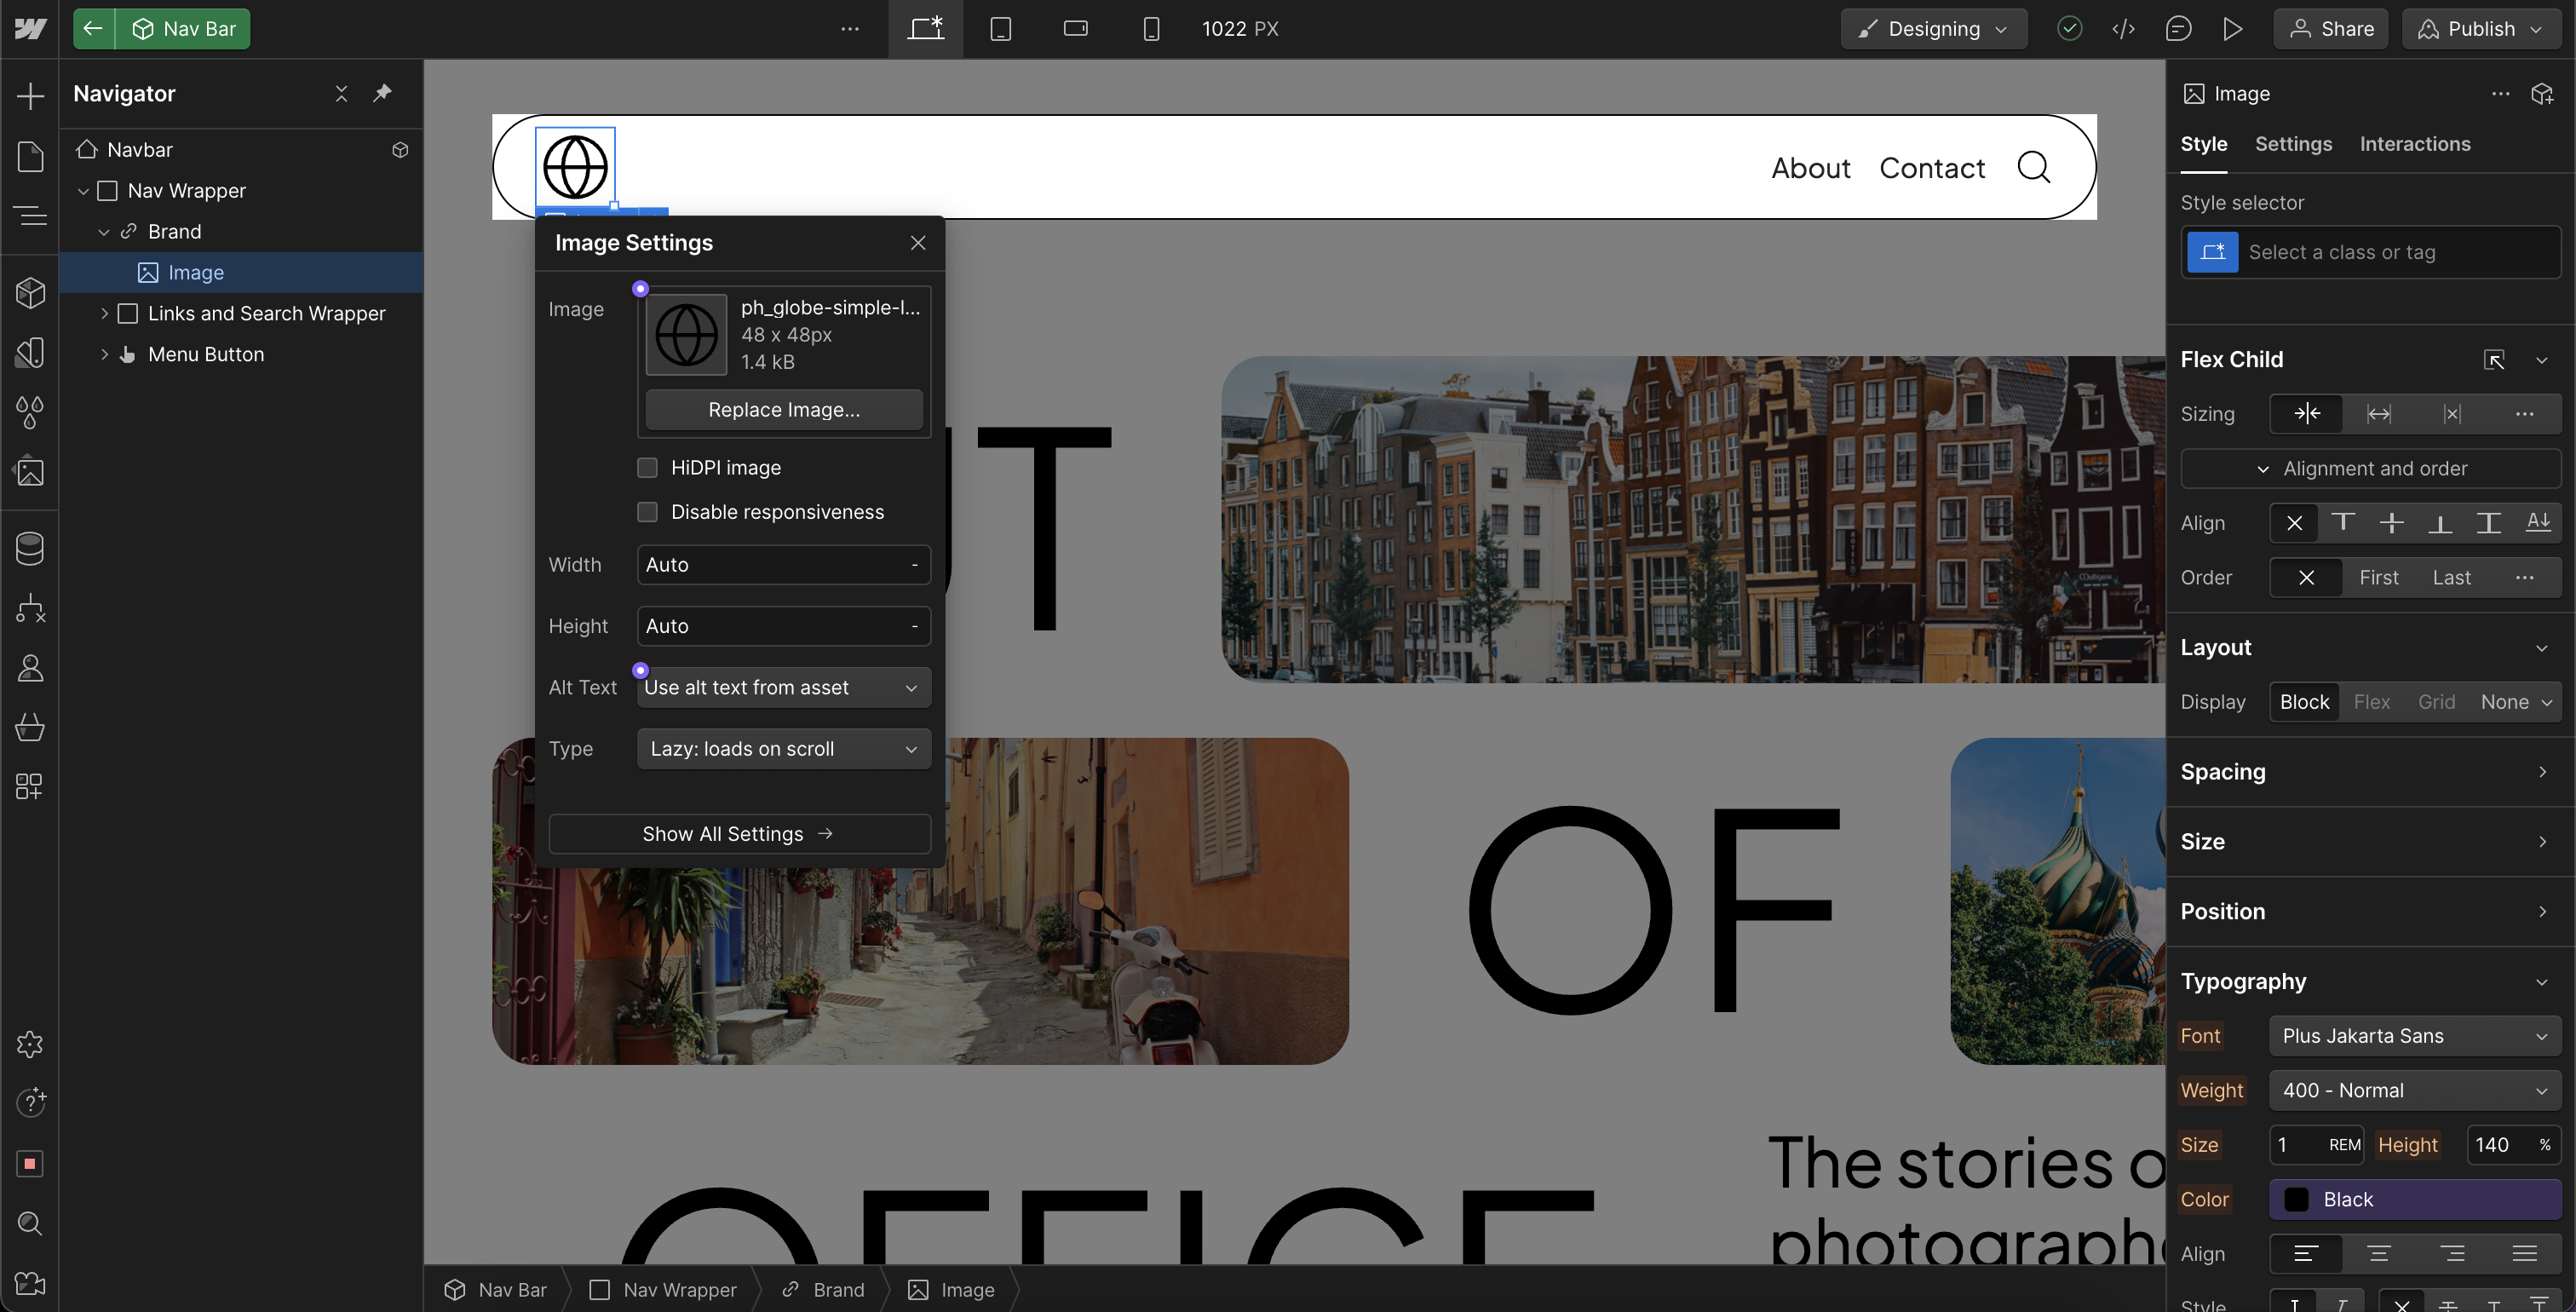Select Nav Wrapper in the breadcrumb bar
2576x1312 pixels.
663,1290
